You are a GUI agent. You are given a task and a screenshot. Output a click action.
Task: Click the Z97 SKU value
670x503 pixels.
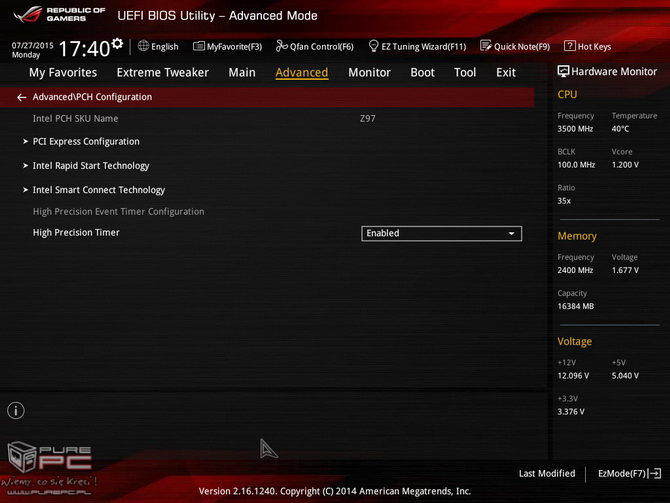367,118
